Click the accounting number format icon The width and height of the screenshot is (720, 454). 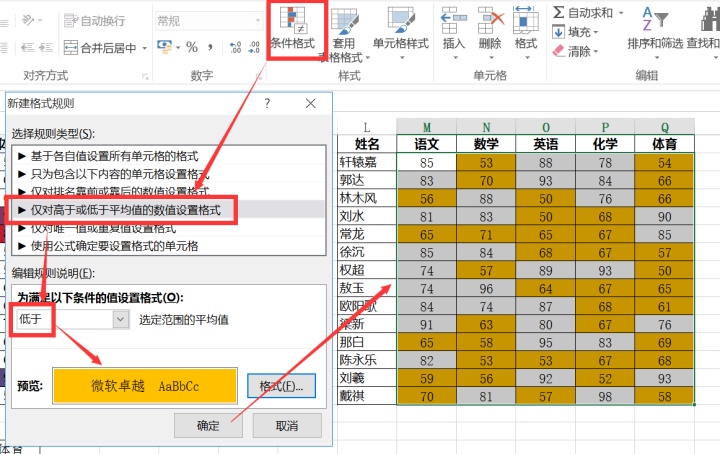164,46
